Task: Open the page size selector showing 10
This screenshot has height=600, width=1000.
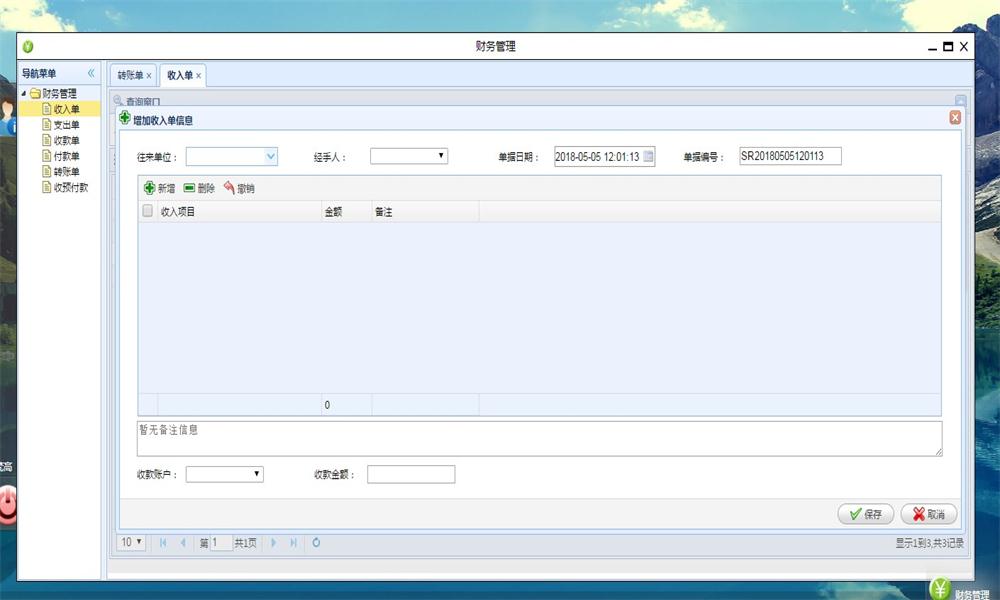Action: [x=131, y=542]
